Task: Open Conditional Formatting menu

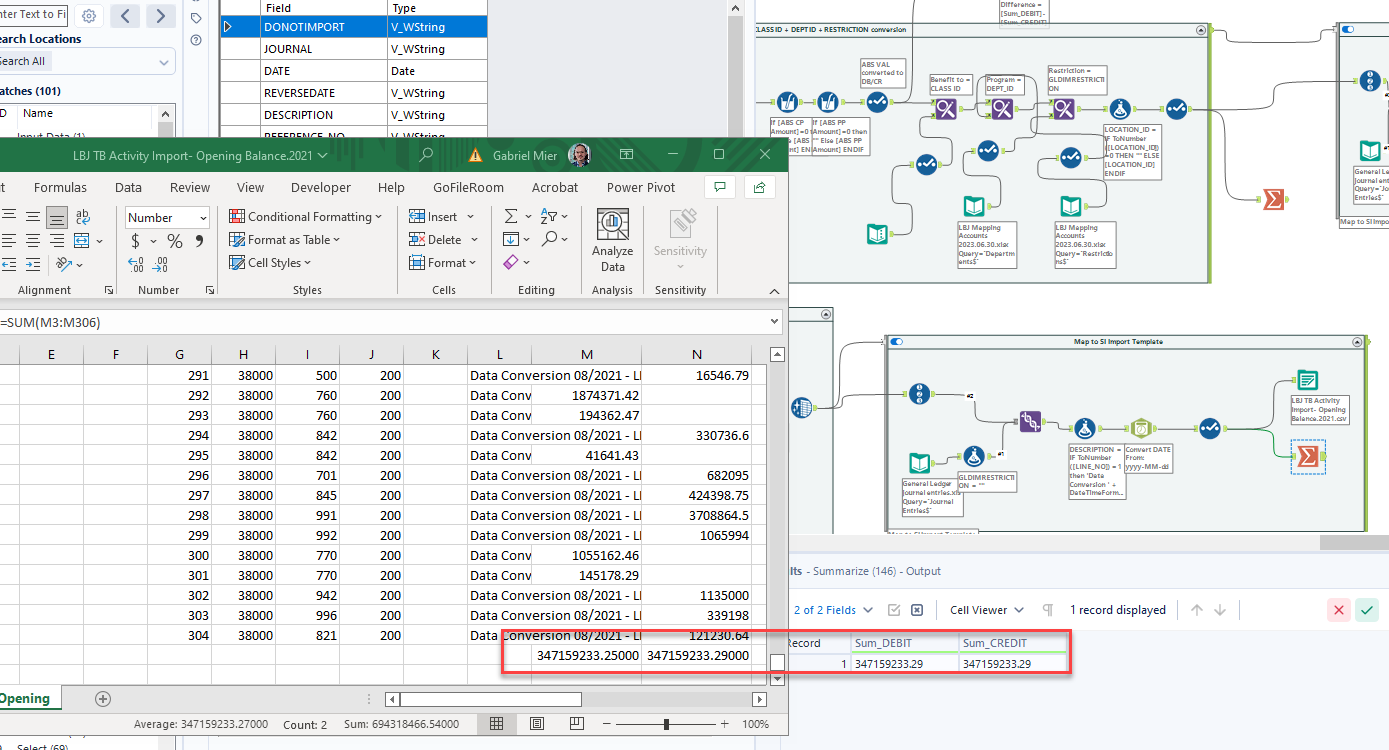Action: click(306, 217)
